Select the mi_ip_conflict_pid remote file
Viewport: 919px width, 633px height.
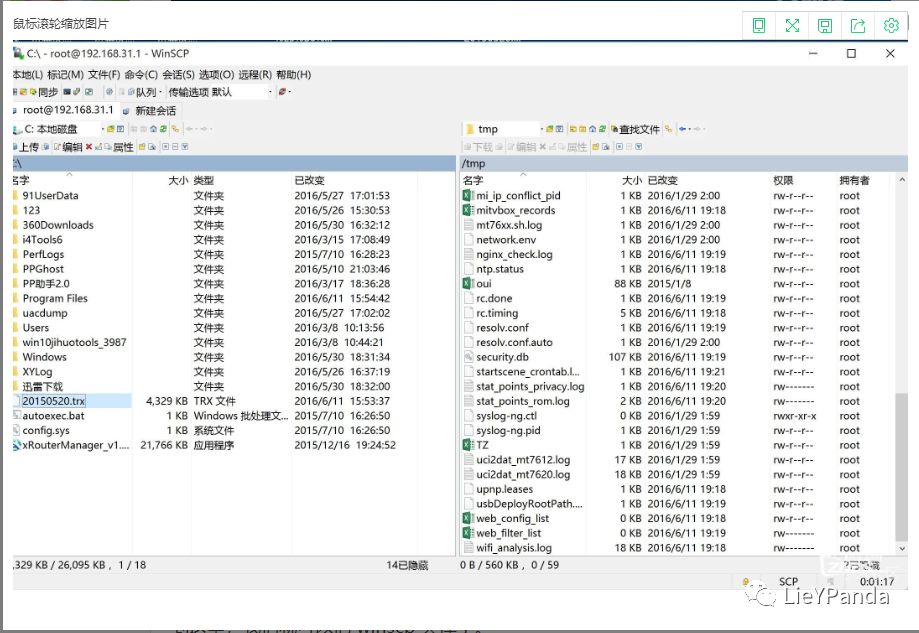(518, 196)
